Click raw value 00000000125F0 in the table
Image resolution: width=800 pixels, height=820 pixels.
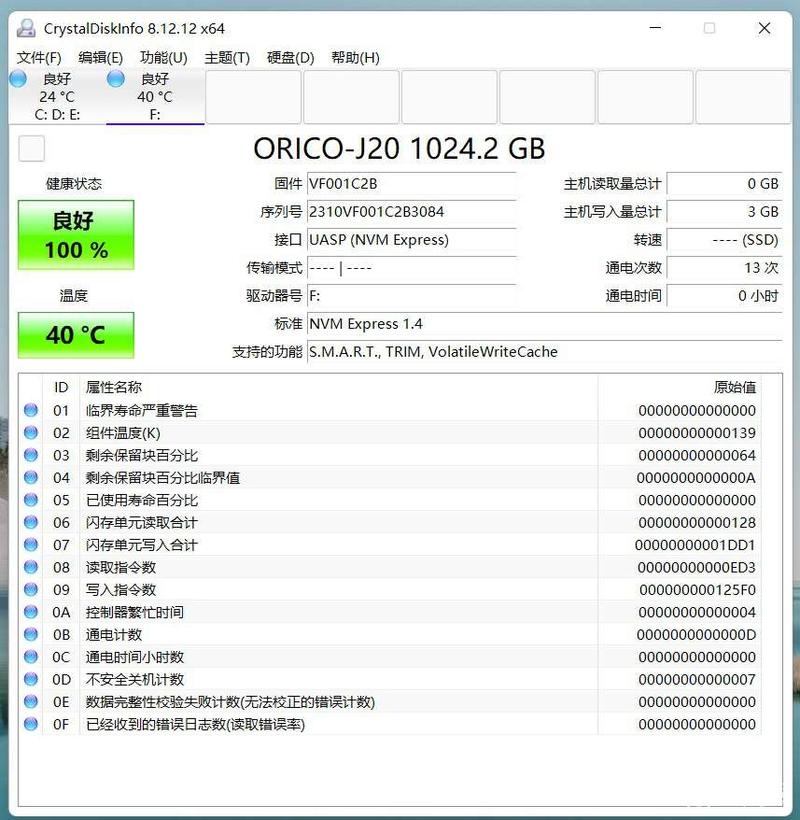(x=698, y=590)
